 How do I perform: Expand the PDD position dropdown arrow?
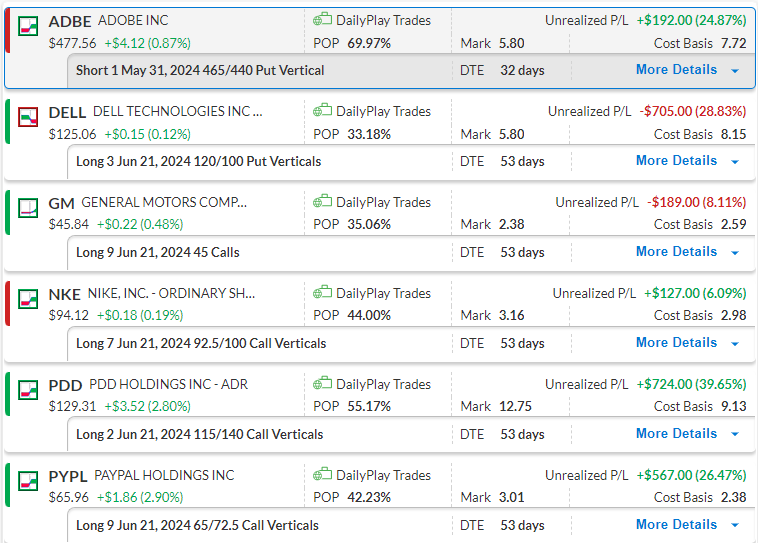pyautogui.click(x=735, y=434)
